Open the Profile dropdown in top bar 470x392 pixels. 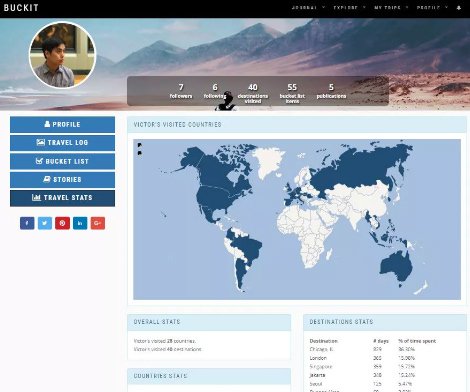pyautogui.click(x=432, y=8)
